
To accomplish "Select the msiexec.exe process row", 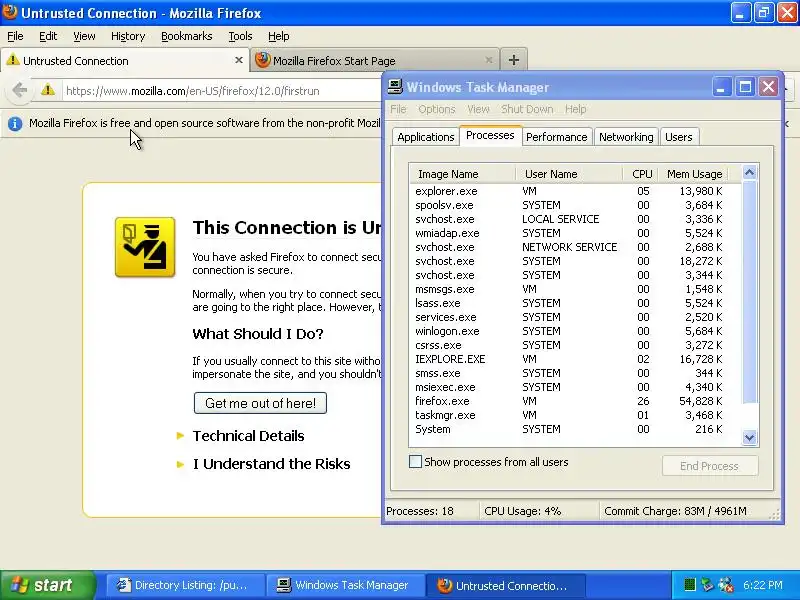I will (x=576, y=387).
